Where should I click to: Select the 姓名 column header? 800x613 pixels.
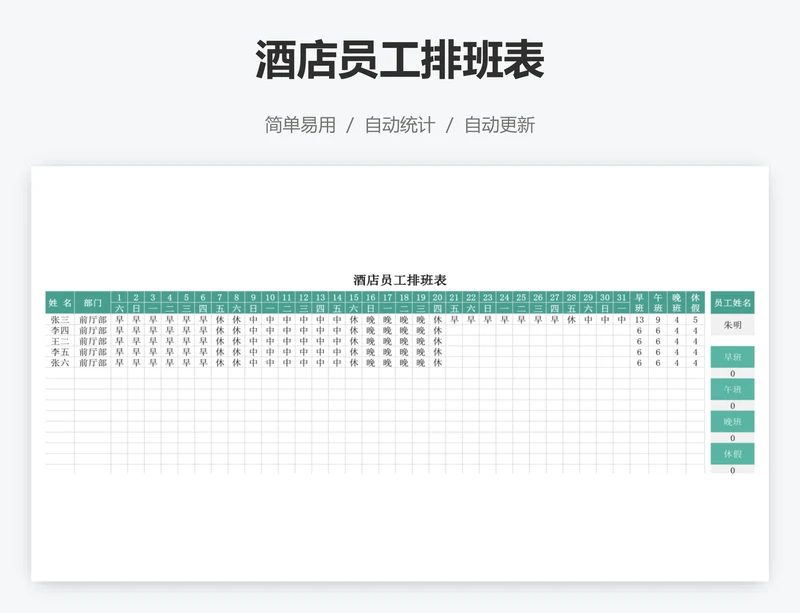click(60, 303)
